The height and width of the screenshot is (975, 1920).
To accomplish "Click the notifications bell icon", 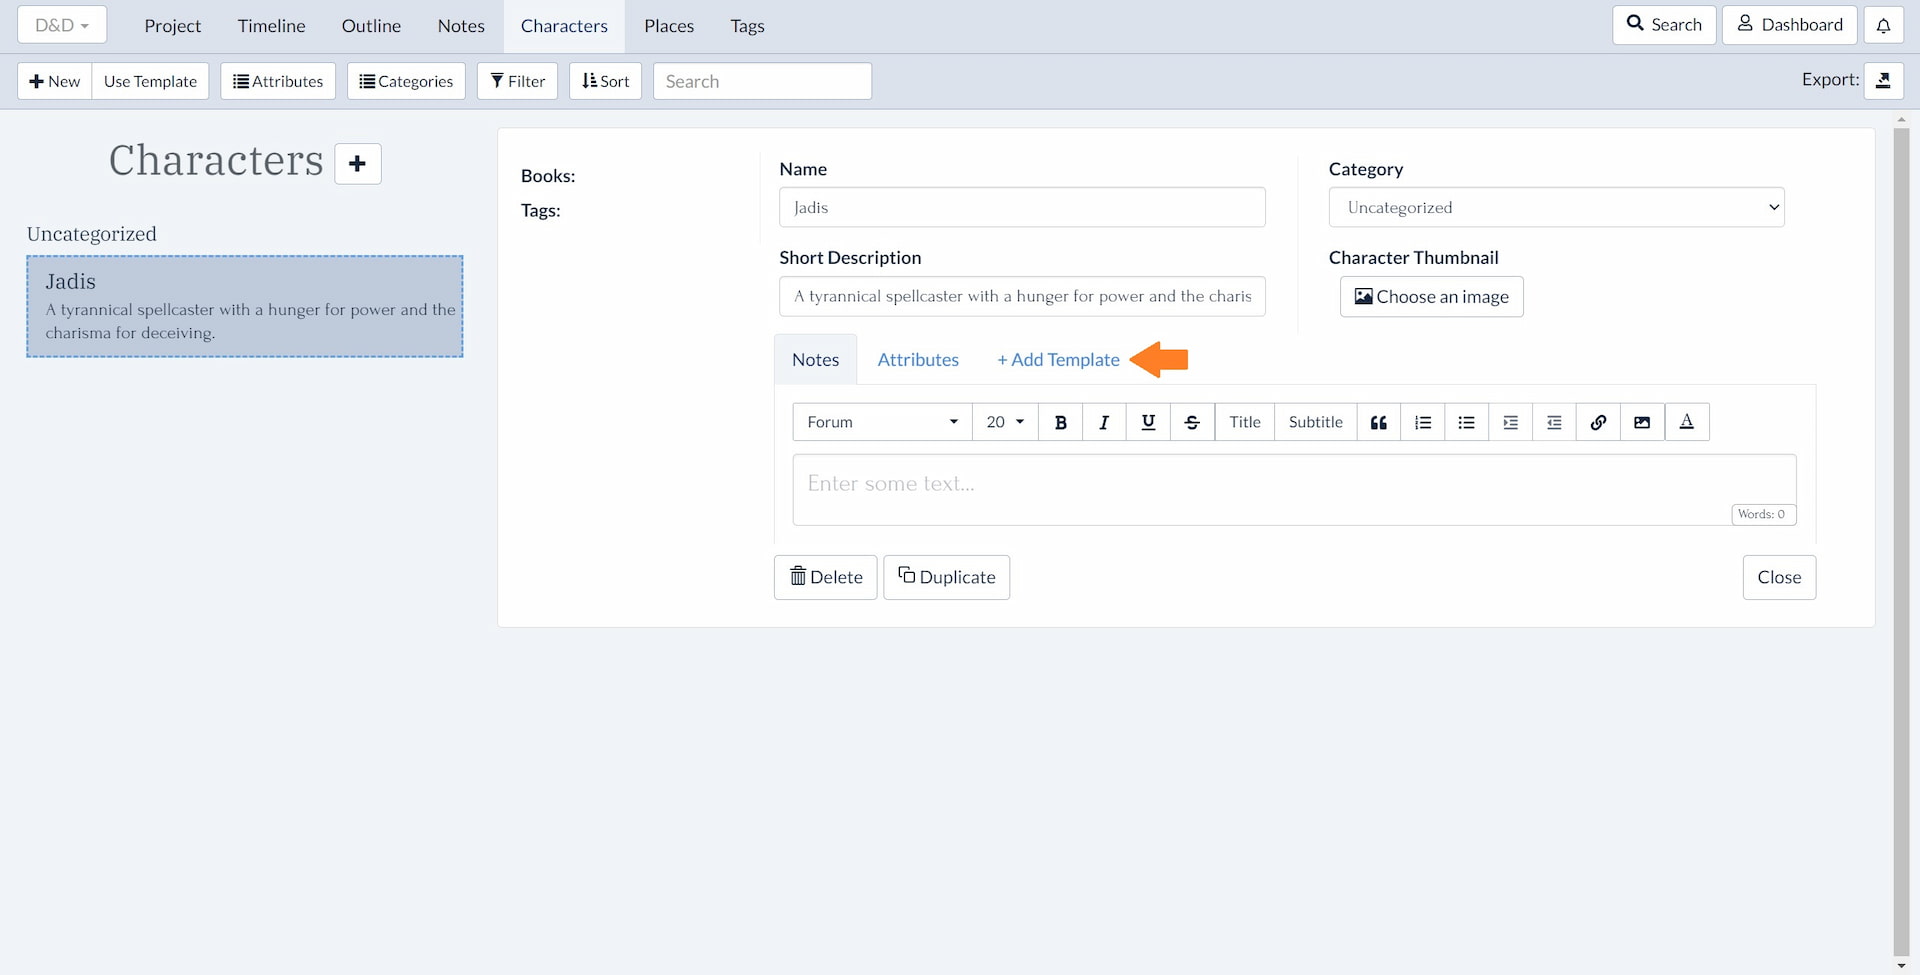I will click(x=1883, y=25).
